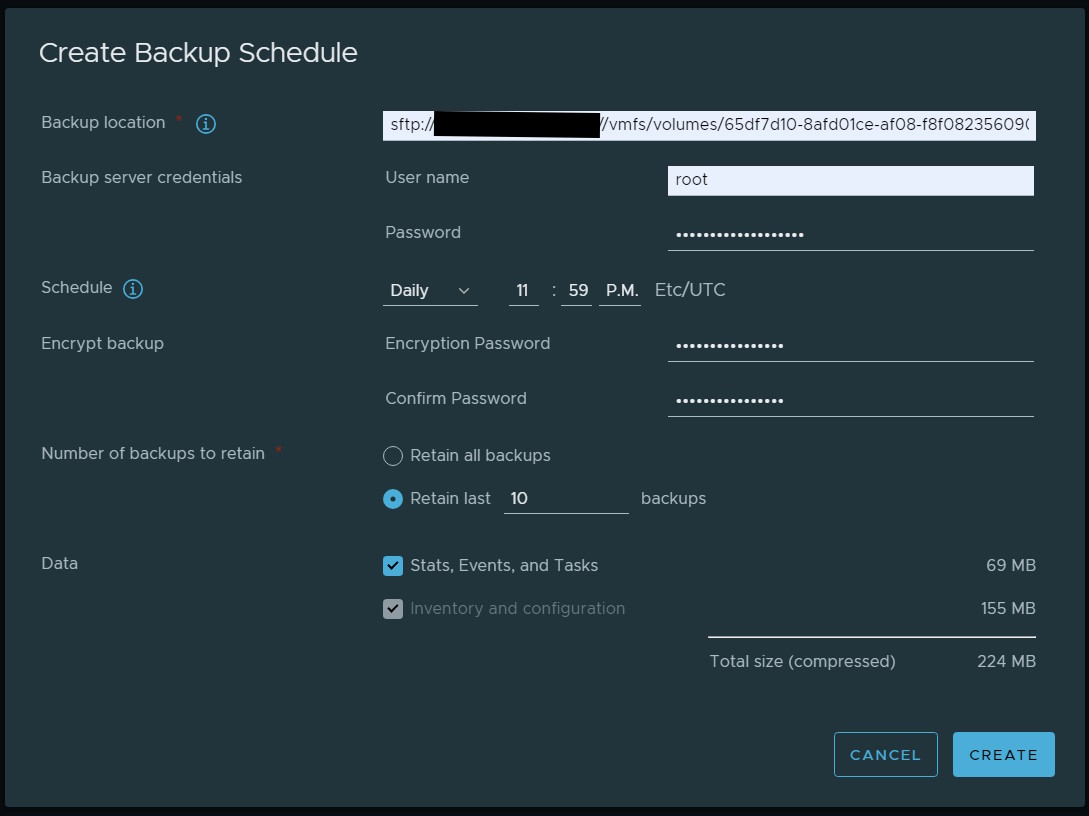Click the schedule minutes field showing 59
This screenshot has width=1089, height=816.
click(x=577, y=291)
